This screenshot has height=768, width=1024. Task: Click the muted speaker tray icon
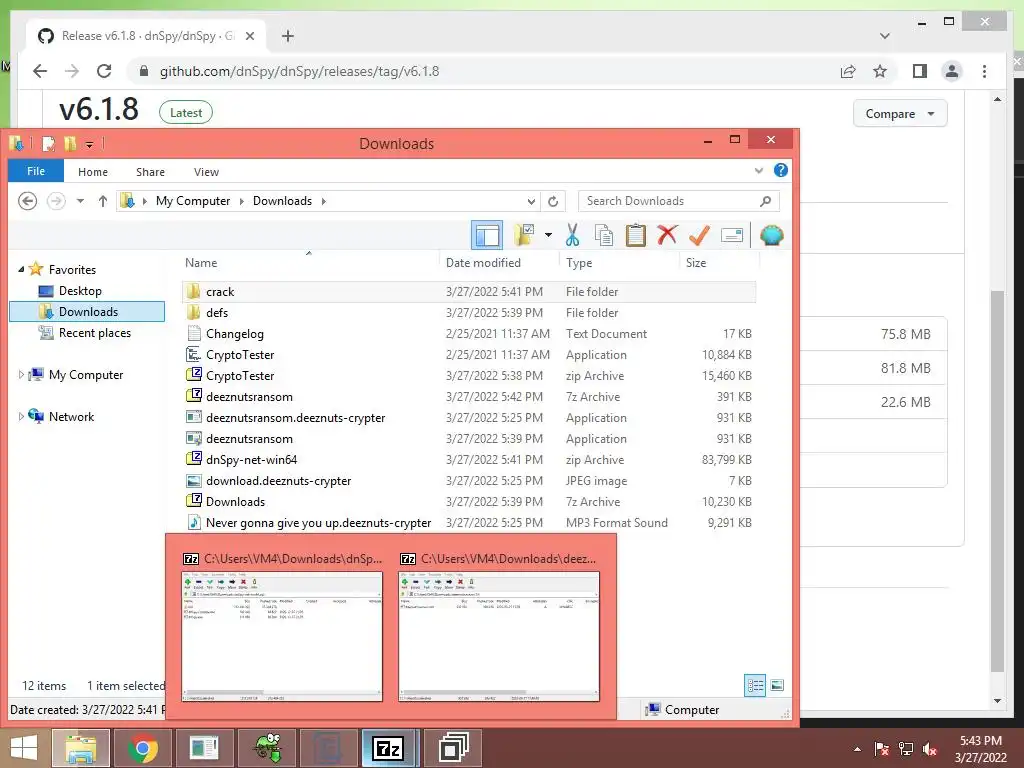click(x=930, y=750)
